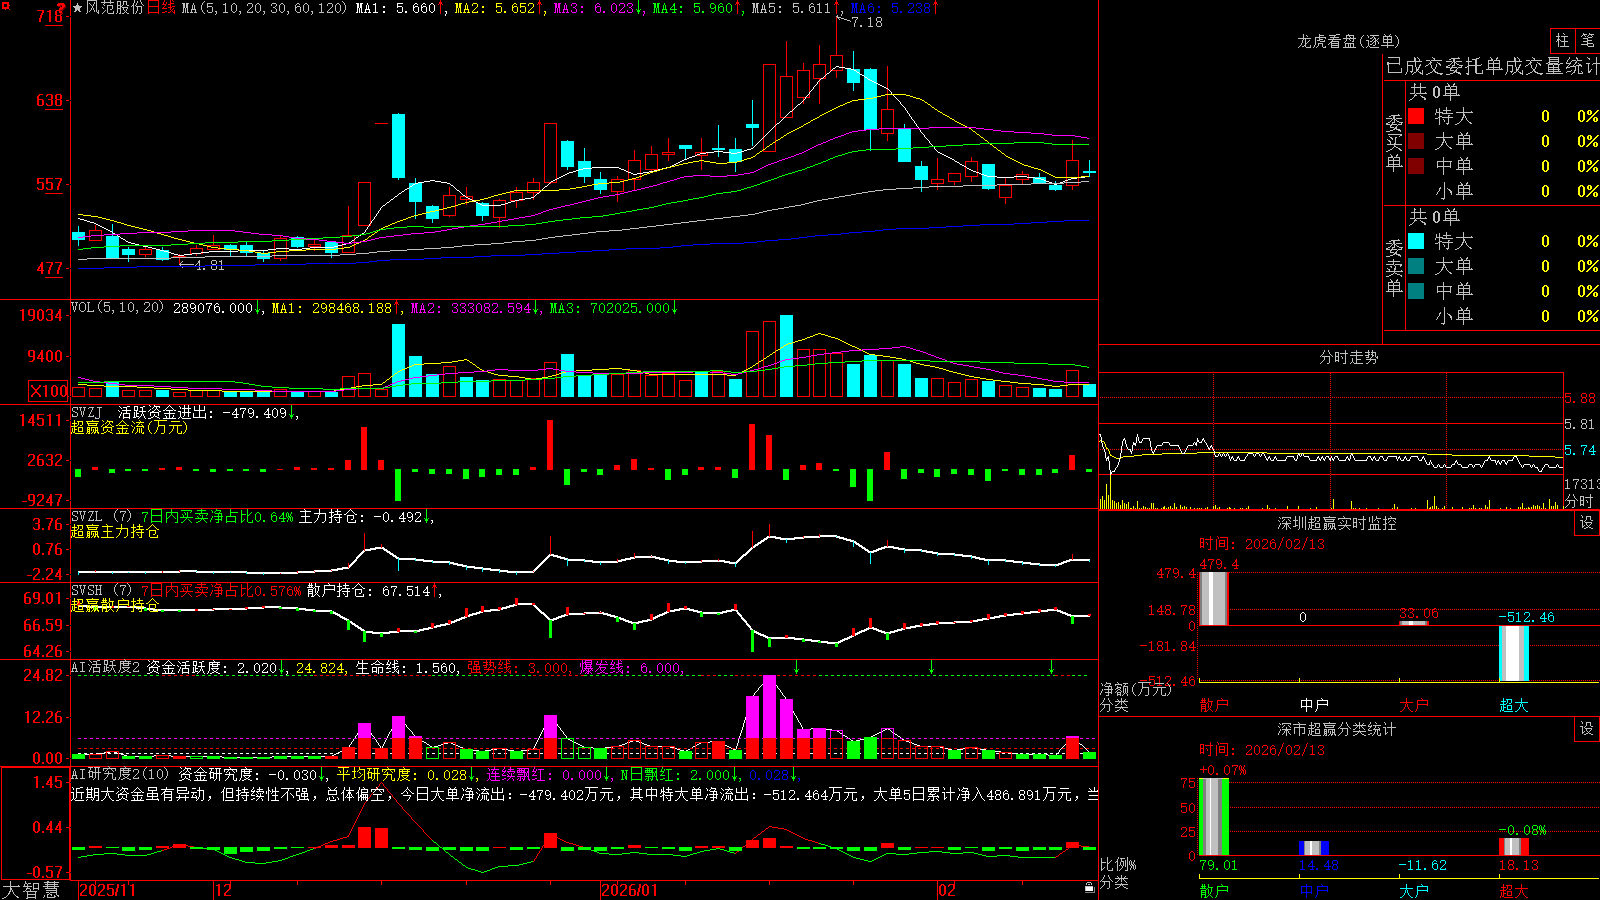1600x900 pixels.
Task: Click the 已成交委托单成交量统计 header
Action: click(1492, 66)
